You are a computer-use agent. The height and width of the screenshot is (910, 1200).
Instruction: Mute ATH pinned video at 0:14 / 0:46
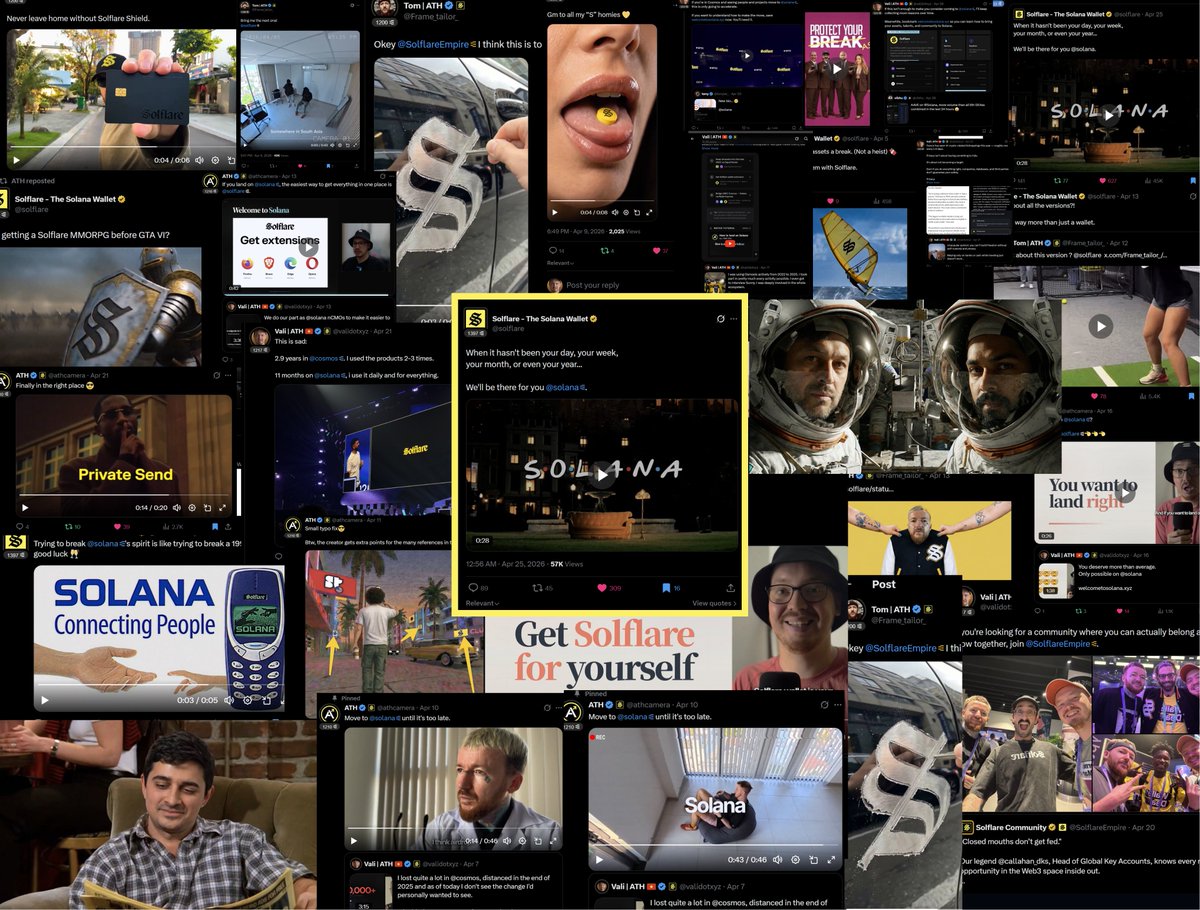(x=507, y=841)
